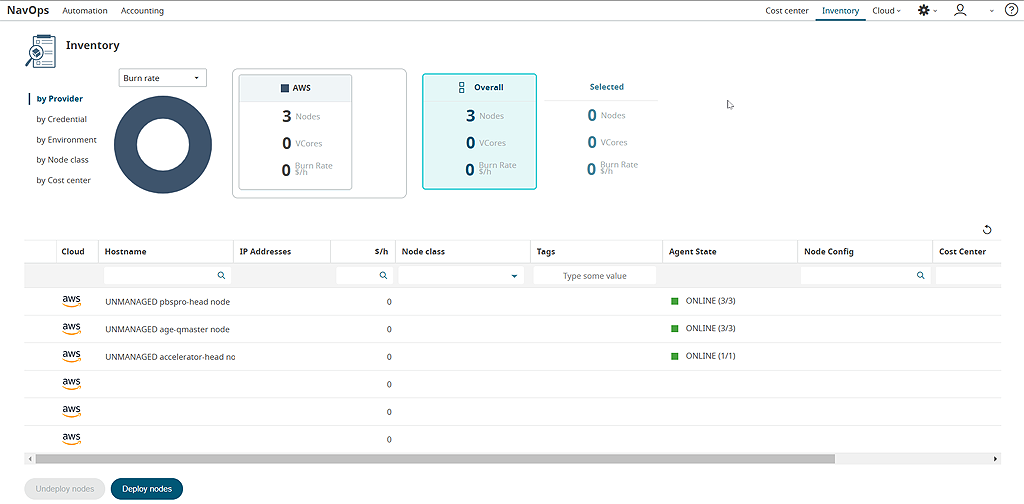Switch to the Cost center tab
Image resolution: width=1024 pixels, height=504 pixels.
pyautogui.click(x=787, y=11)
